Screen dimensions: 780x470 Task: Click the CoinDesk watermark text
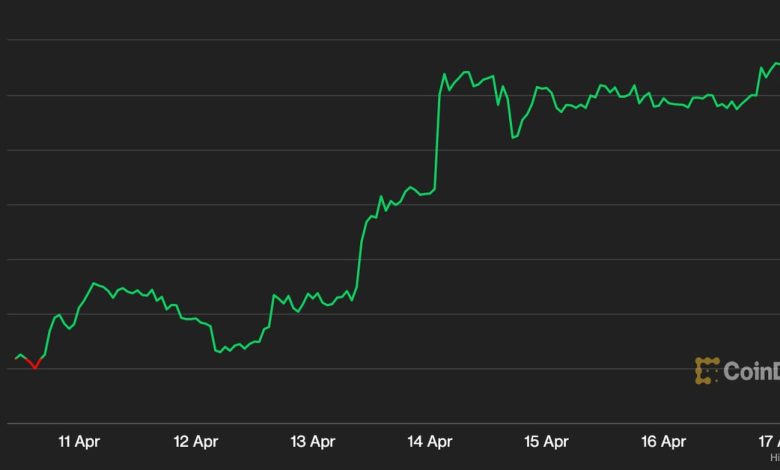point(750,372)
